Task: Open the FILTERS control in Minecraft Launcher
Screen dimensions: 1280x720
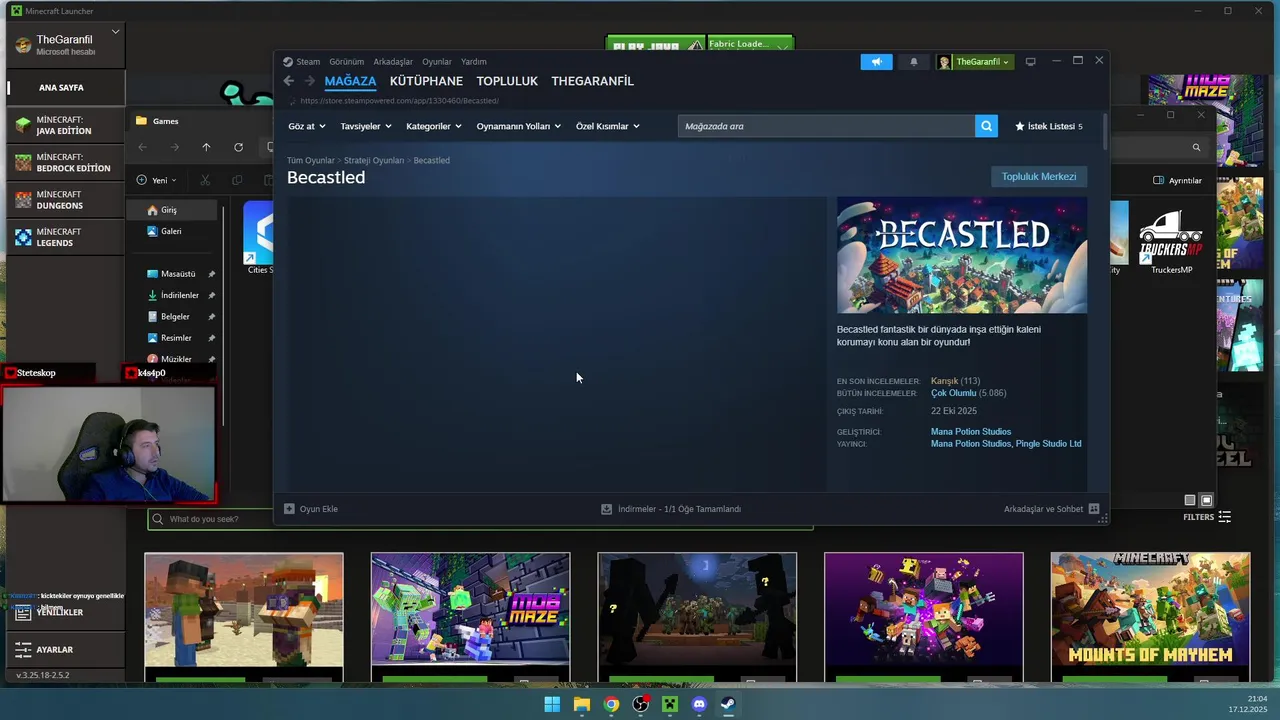Action: click(1207, 517)
